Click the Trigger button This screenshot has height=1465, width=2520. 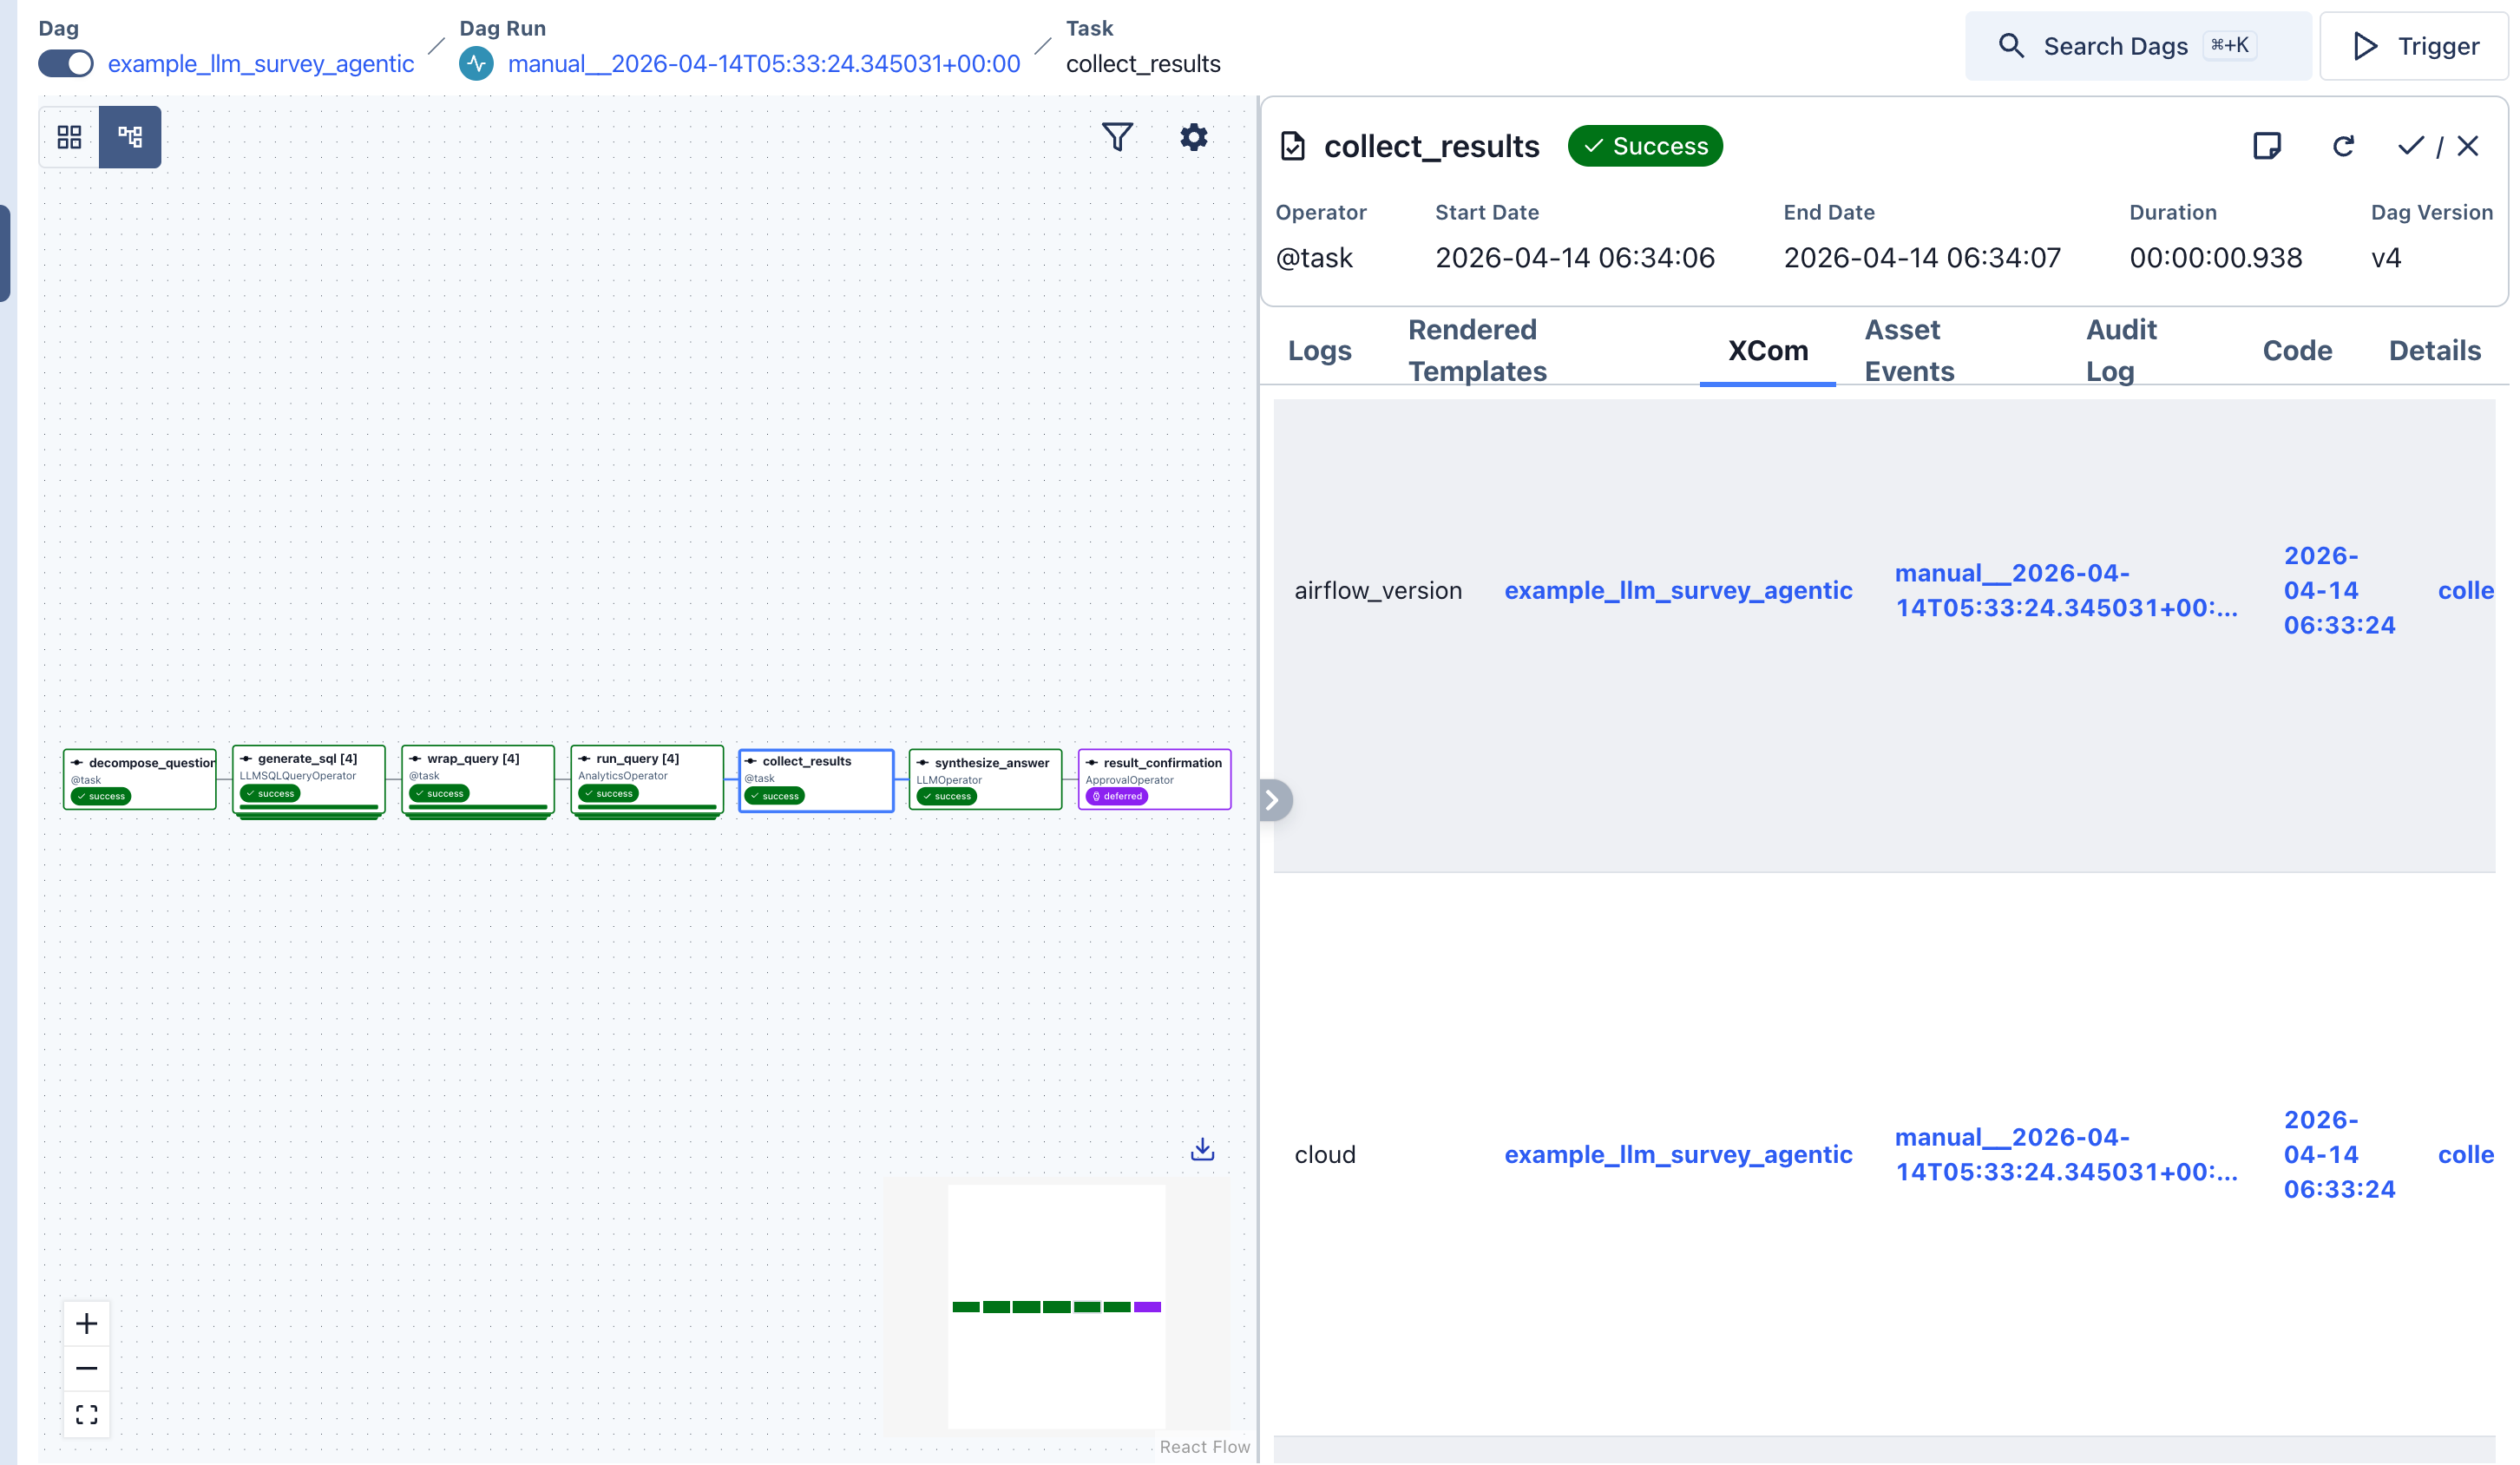pyautogui.click(x=2414, y=46)
